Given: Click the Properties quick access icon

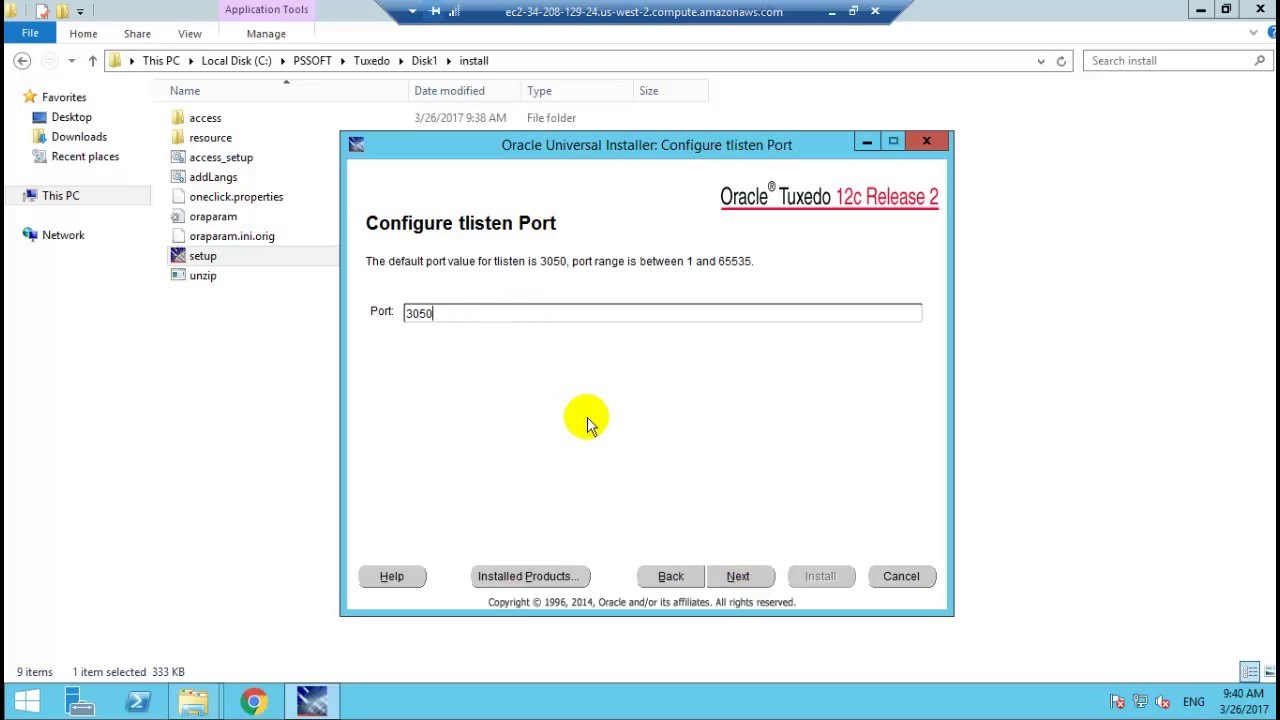Looking at the screenshot, I should 43,11.
